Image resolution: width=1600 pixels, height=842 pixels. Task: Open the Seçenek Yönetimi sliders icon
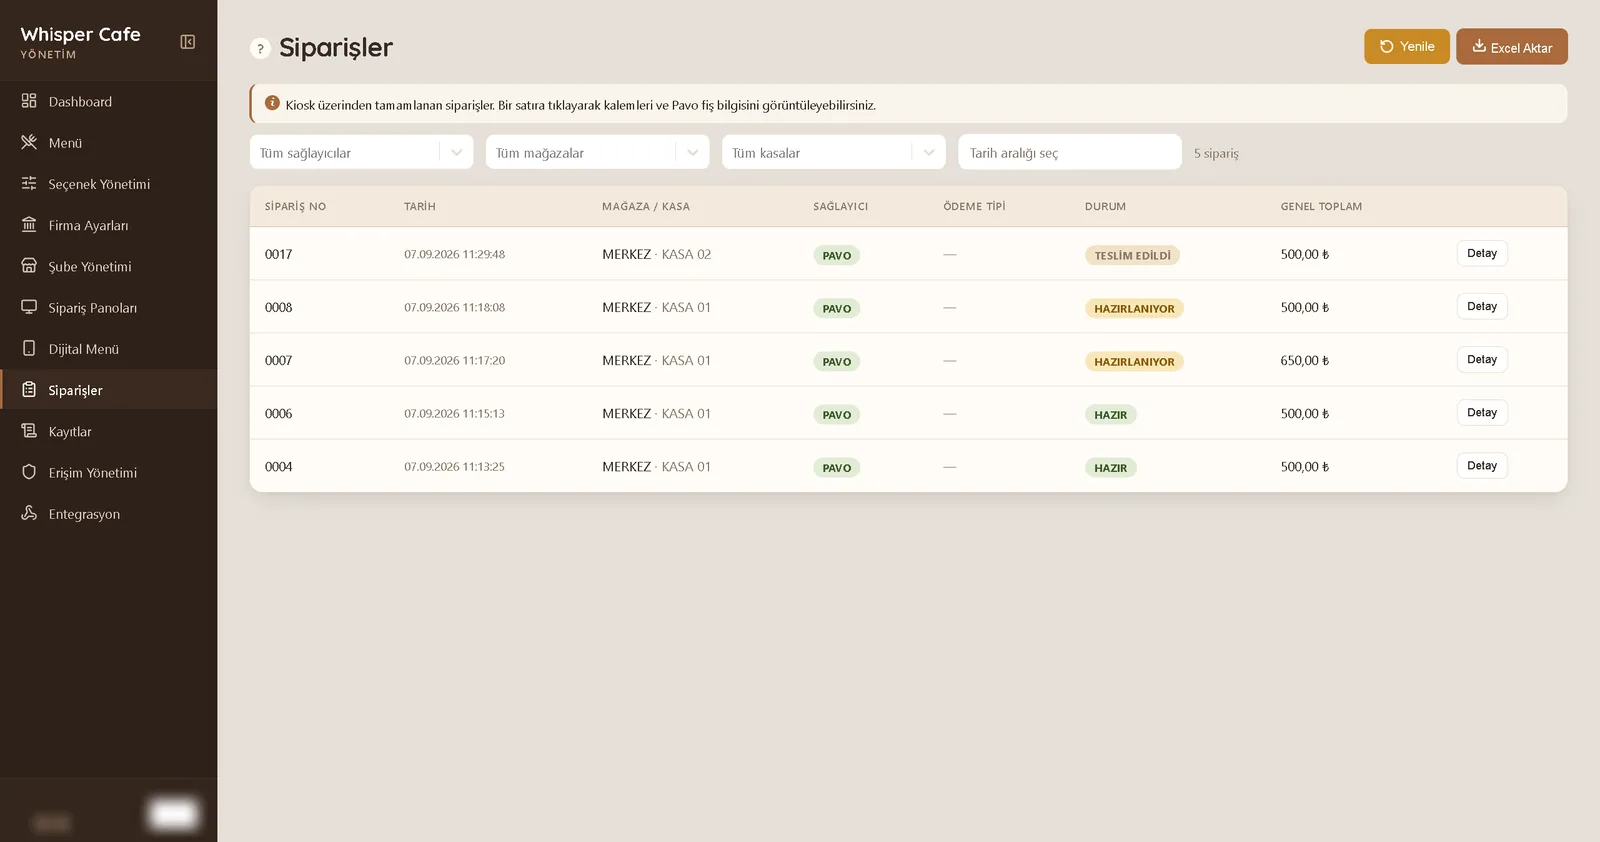point(29,183)
